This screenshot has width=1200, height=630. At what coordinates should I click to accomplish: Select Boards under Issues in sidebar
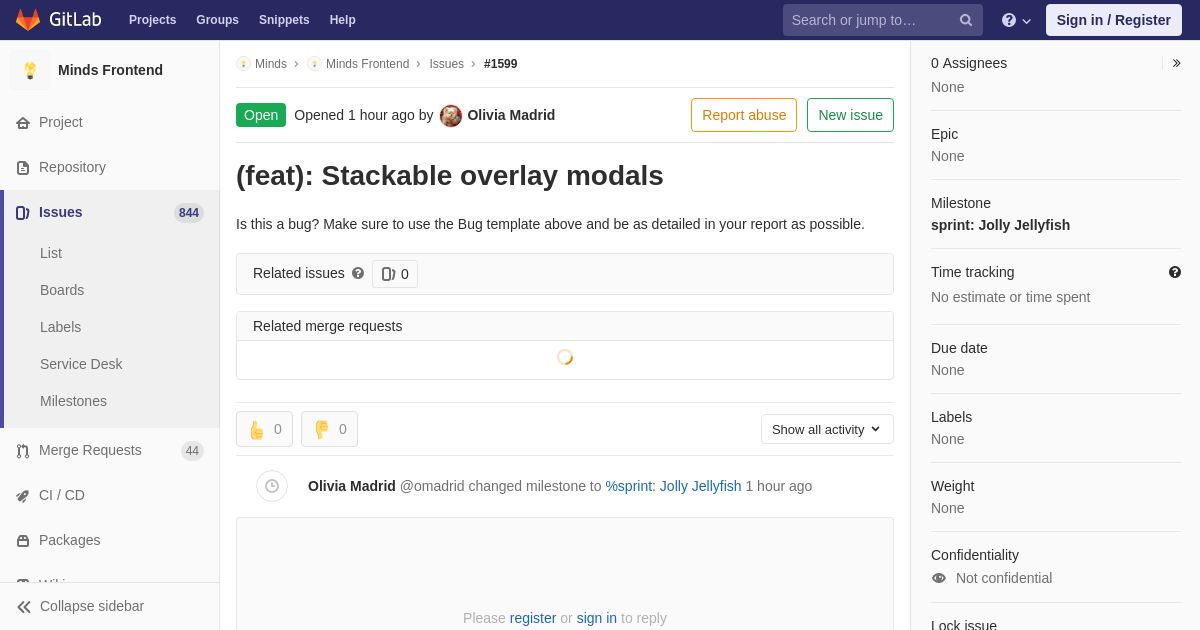tap(62, 290)
